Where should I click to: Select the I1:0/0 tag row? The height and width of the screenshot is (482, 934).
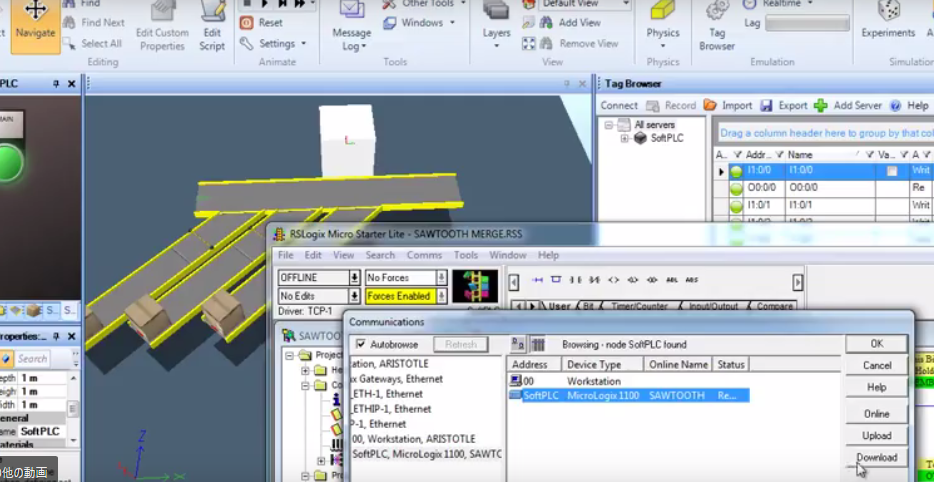(824, 171)
